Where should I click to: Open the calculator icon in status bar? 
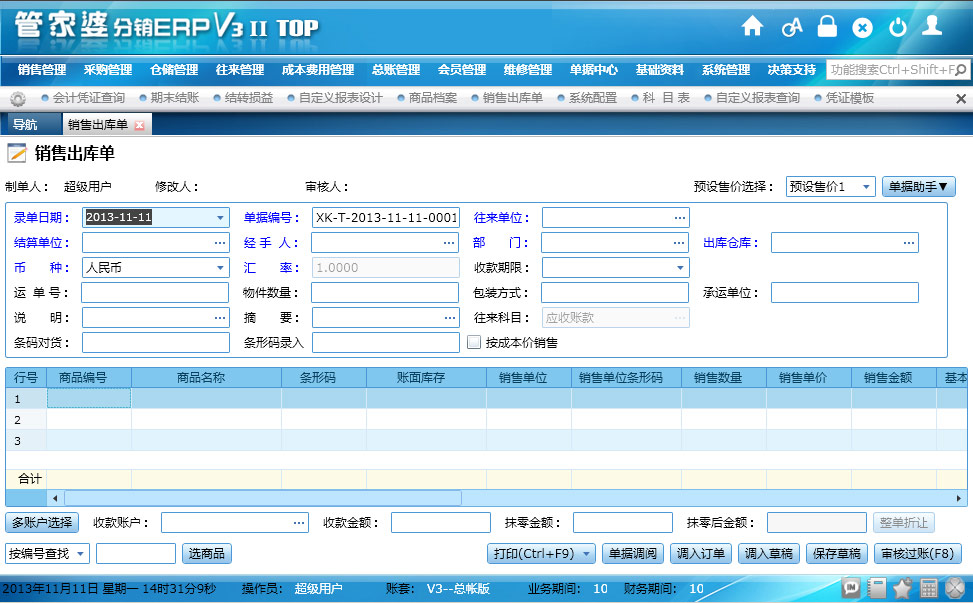(929, 588)
